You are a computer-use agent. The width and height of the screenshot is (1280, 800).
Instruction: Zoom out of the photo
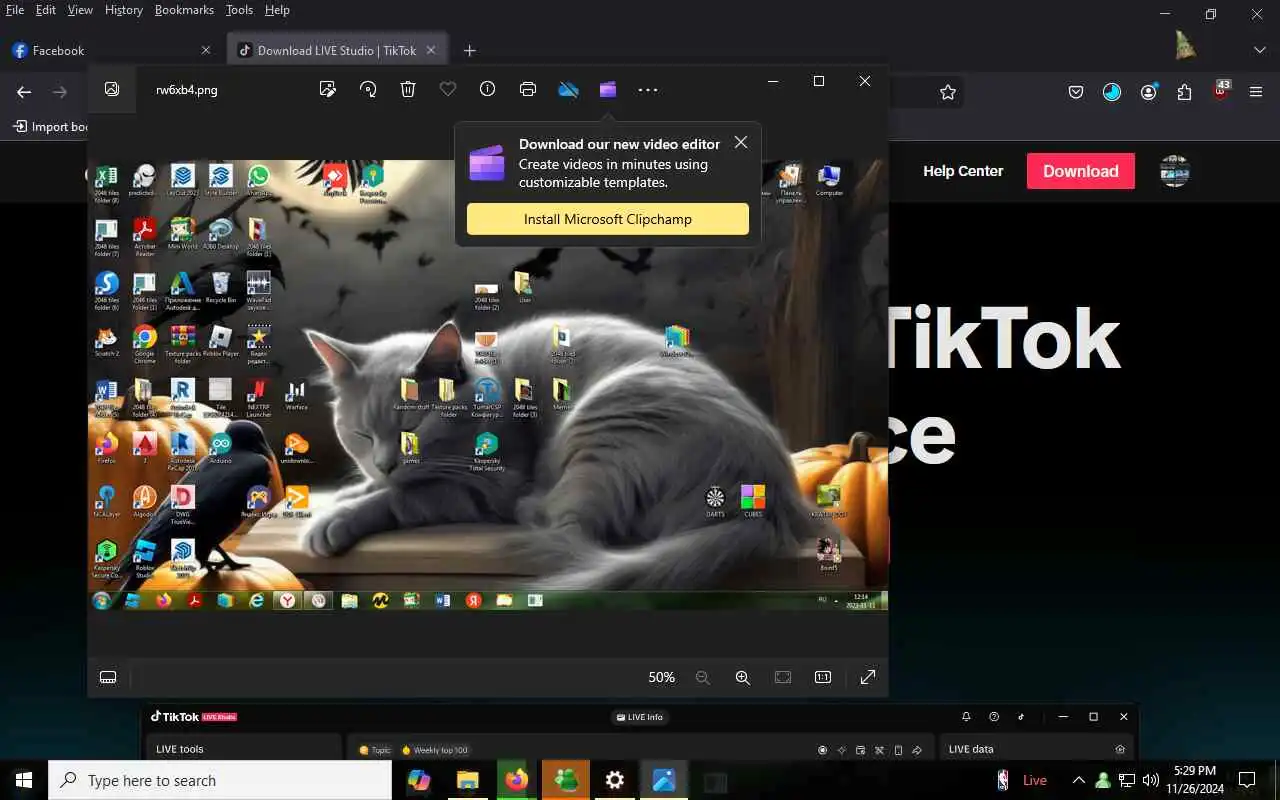tap(703, 677)
